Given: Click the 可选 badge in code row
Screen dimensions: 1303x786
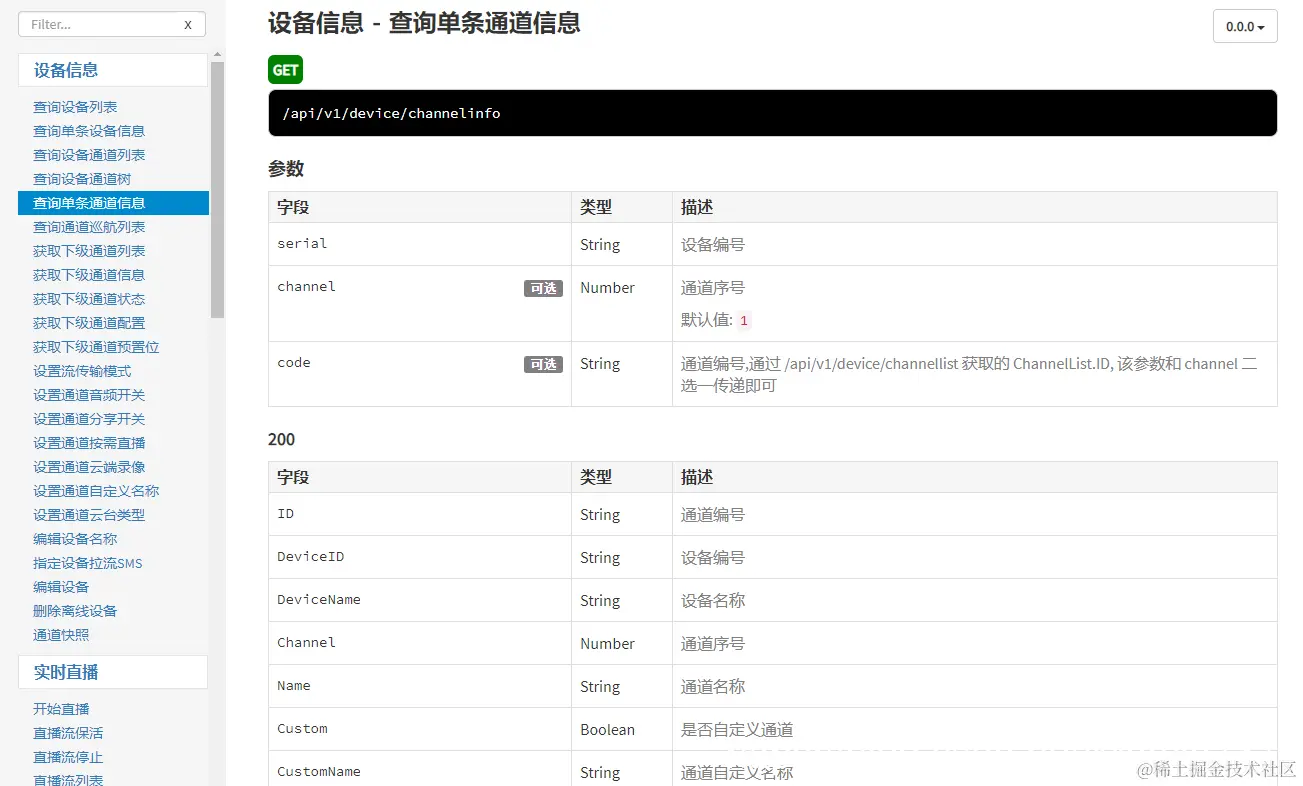Looking at the screenshot, I should coord(543,364).
